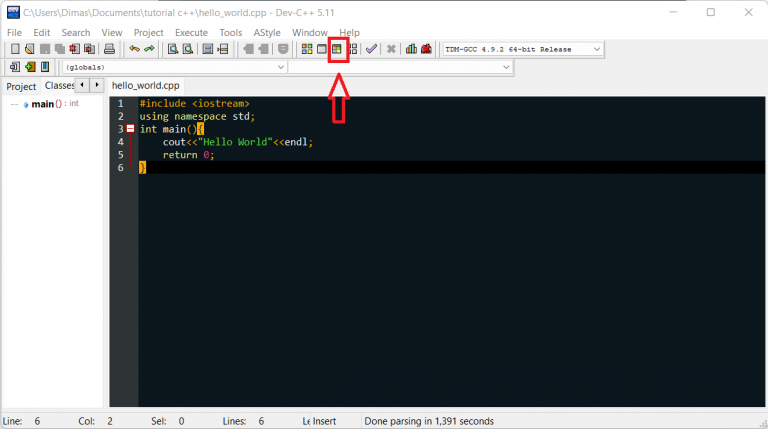This screenshot has width=768, height=429.
Task: Redo edit with green arrow icon
Action: tap(149, 49)
